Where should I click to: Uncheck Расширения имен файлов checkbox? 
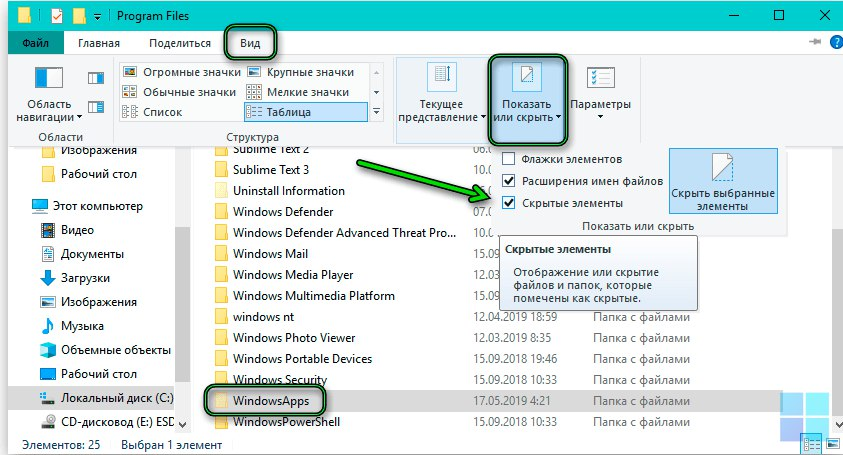tap(509, 181)
